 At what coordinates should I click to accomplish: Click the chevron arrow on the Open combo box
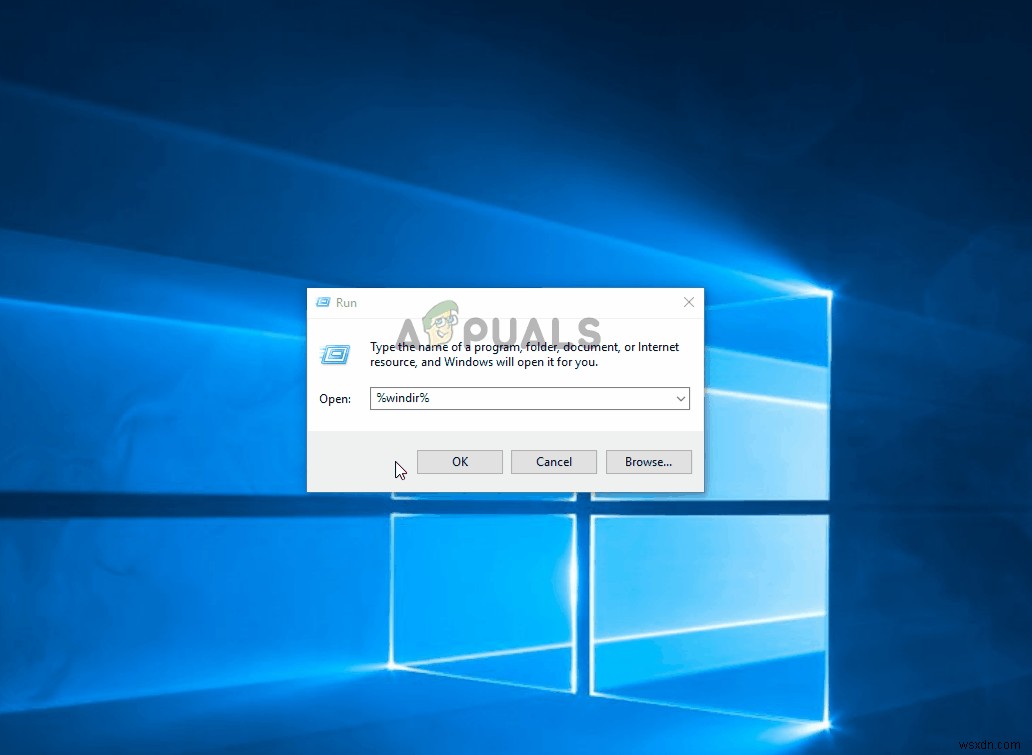pos(680,398)
